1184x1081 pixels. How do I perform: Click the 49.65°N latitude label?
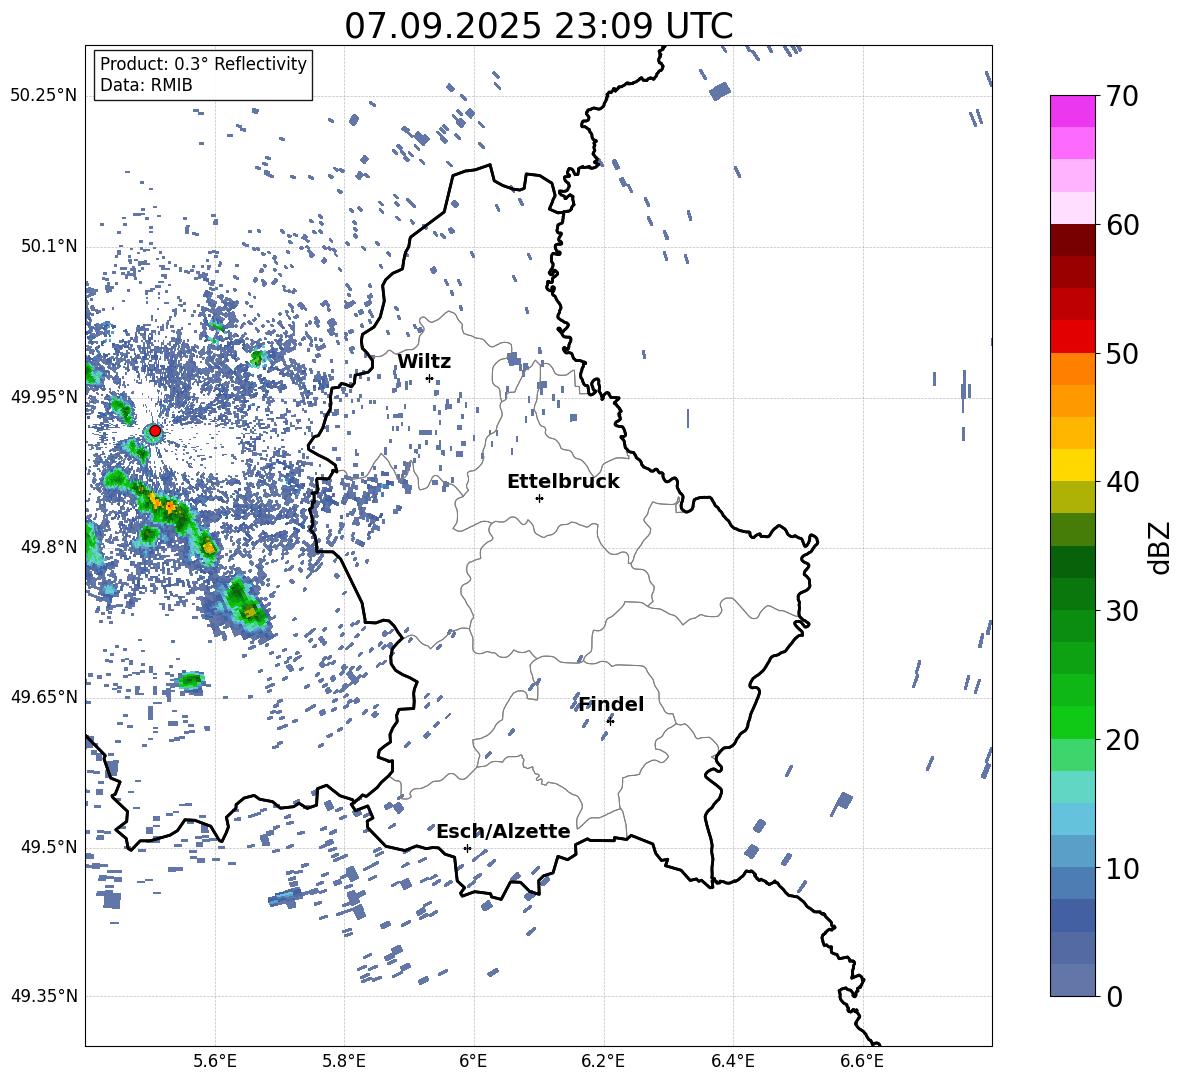44,696
